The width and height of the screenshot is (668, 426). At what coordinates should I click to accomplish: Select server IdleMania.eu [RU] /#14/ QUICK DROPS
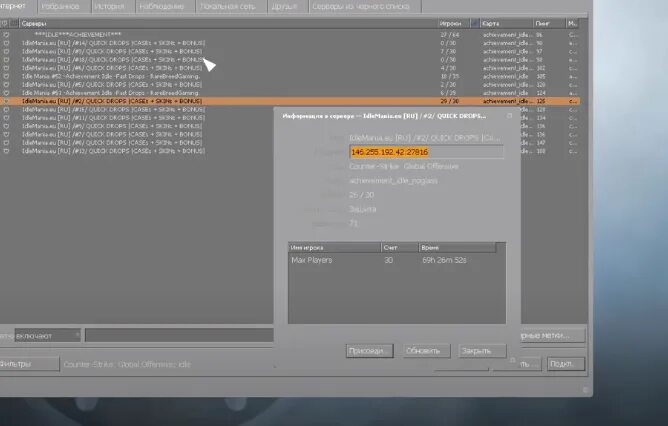click(x=290, y=43)
